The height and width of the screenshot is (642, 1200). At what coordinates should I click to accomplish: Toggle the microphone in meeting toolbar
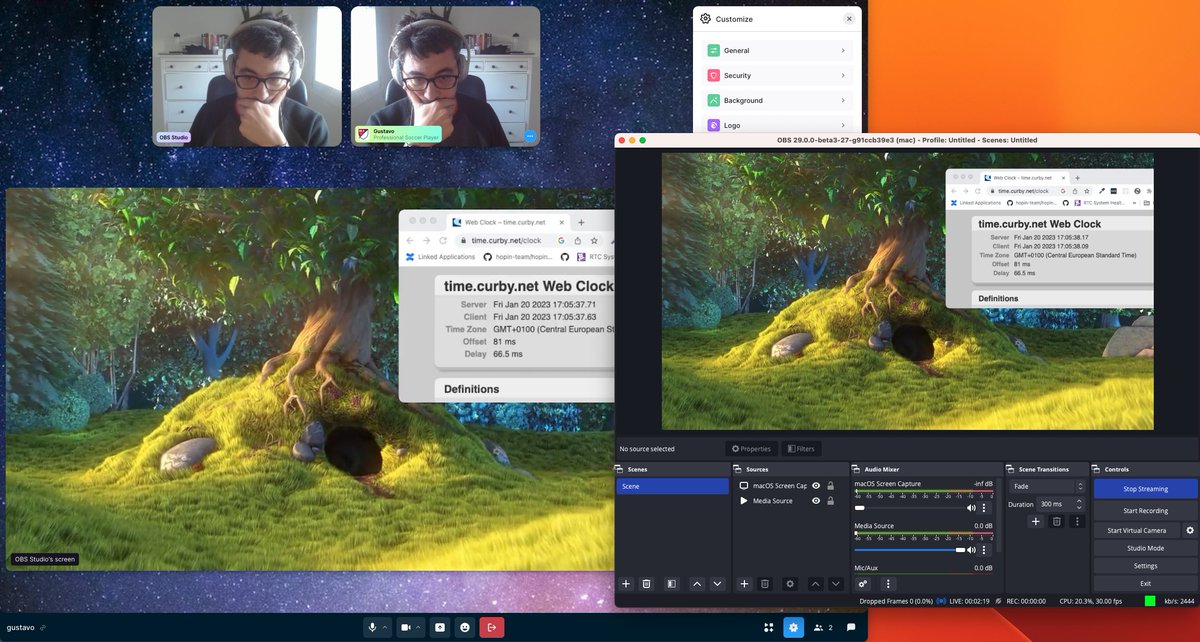372,627
